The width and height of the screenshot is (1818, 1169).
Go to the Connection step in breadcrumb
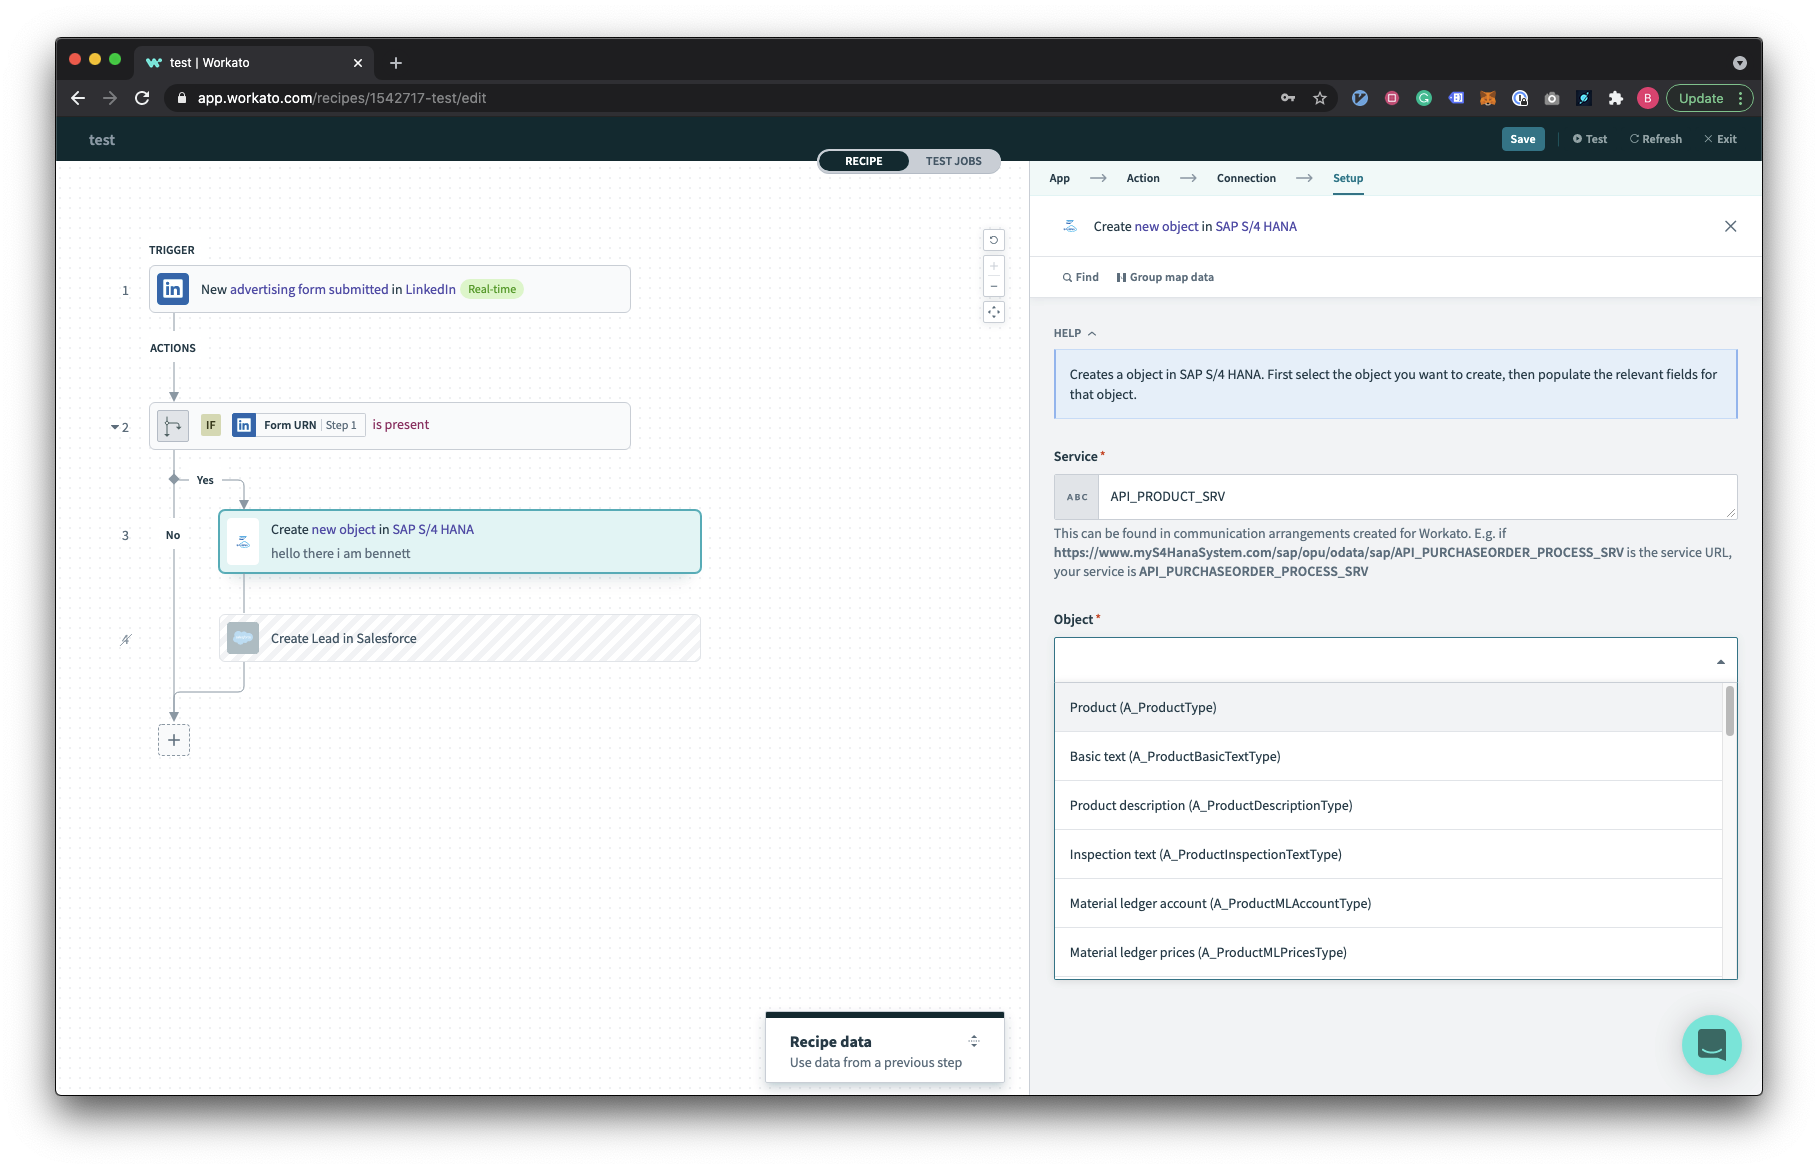[1246, 178]
